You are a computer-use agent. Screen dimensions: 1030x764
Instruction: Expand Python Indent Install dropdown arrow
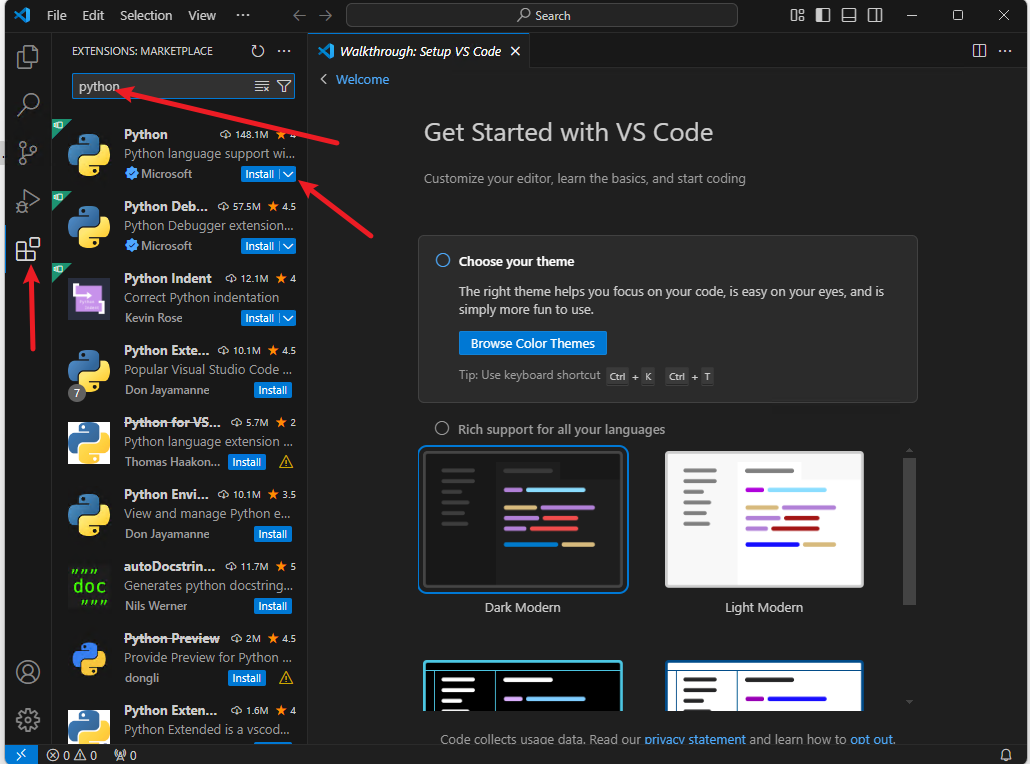tap(288, 318)
